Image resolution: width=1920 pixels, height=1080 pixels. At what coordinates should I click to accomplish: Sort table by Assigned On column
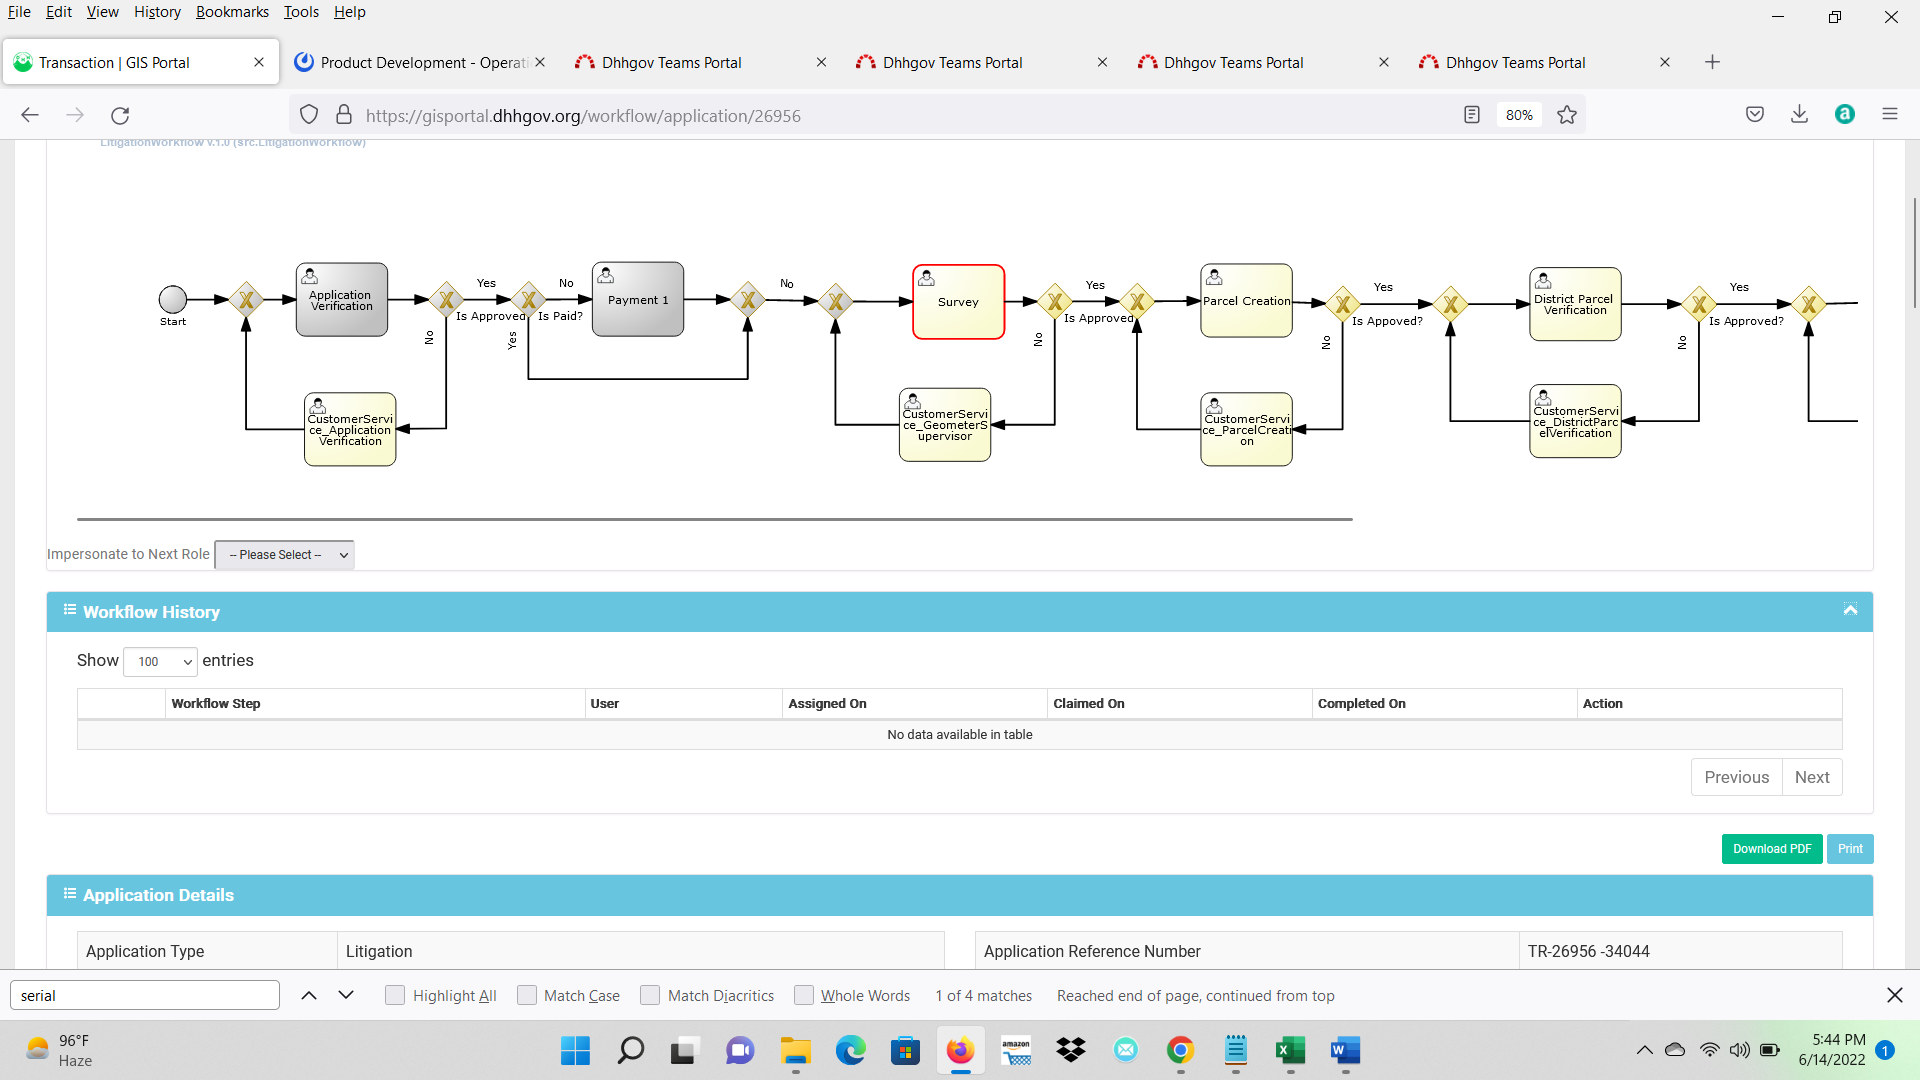tap(914, 704)
